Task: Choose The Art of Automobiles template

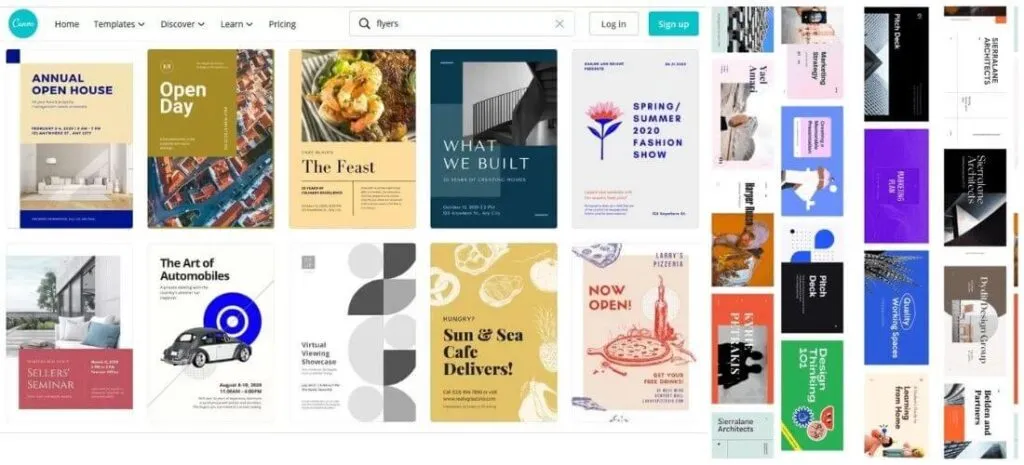Action: tap(211, 332)
